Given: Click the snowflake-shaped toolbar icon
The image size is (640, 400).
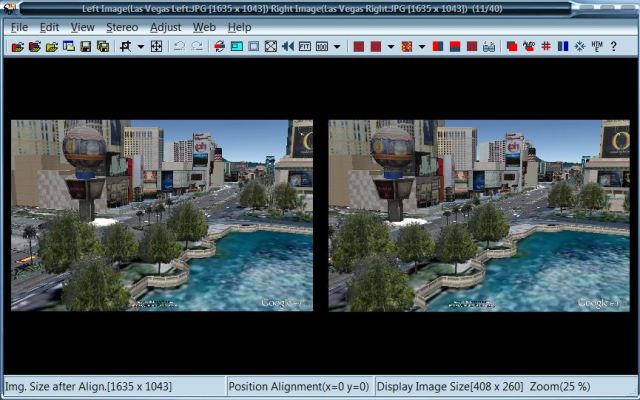Looking at the screenshot, I should tap(580, 47).
